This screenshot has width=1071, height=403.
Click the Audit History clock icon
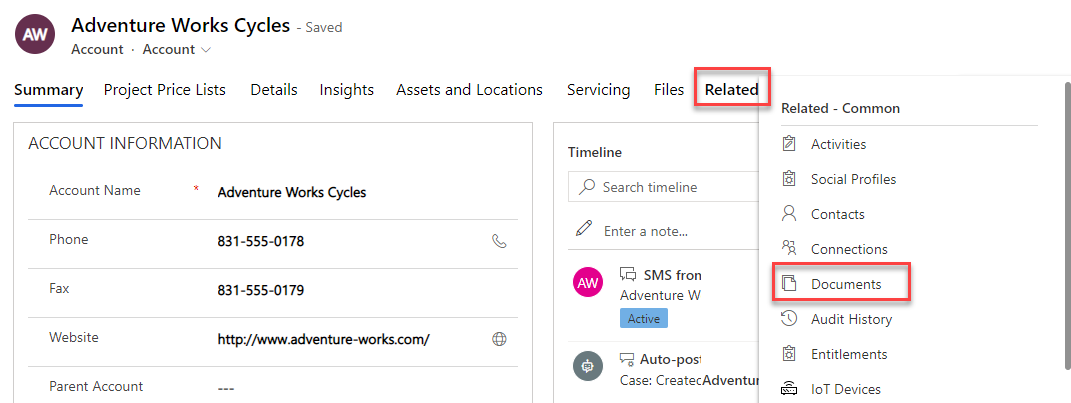pyautogui.click(x=789, y=319)
